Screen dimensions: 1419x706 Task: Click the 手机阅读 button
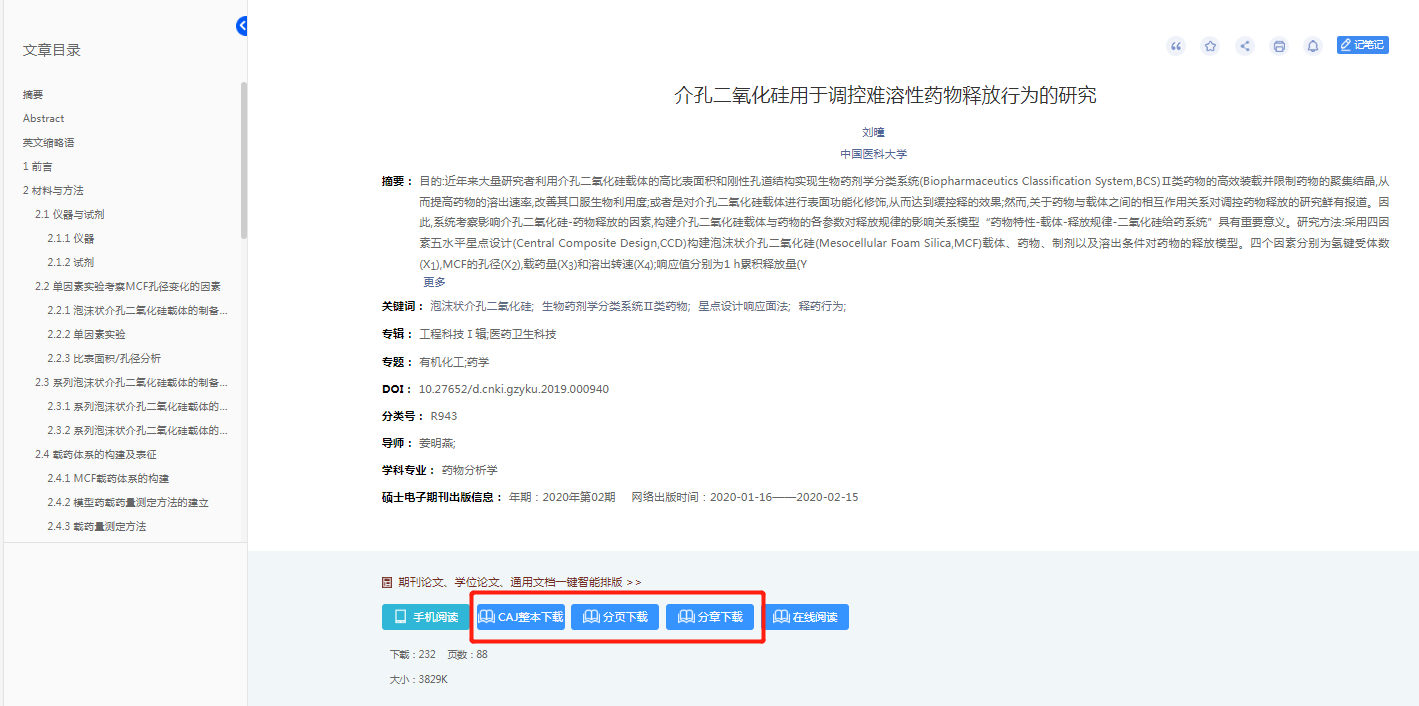point(426,617)
